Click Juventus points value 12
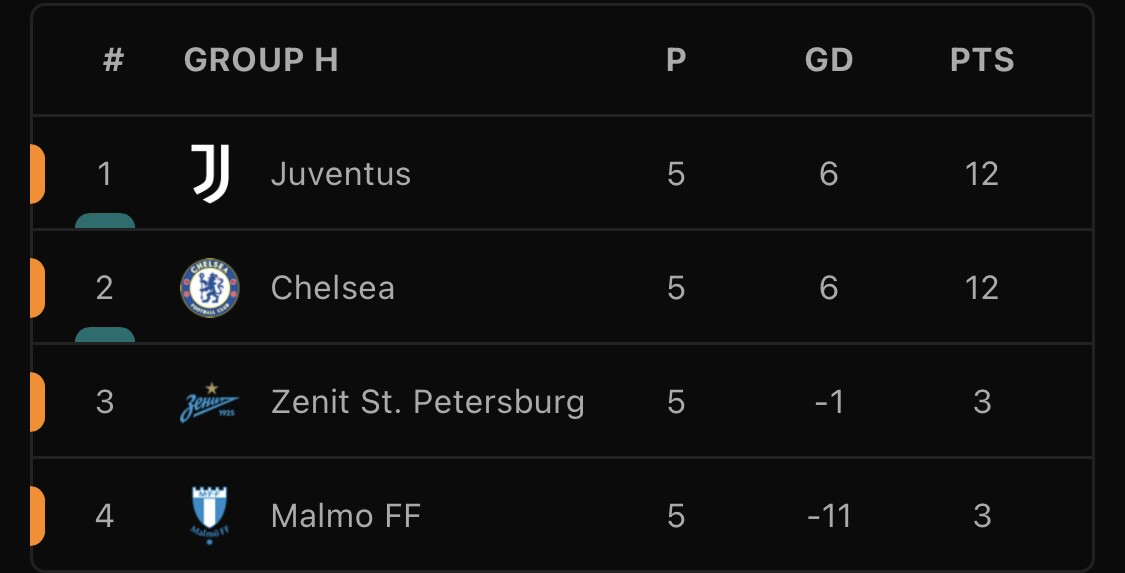 click(982, 174)
